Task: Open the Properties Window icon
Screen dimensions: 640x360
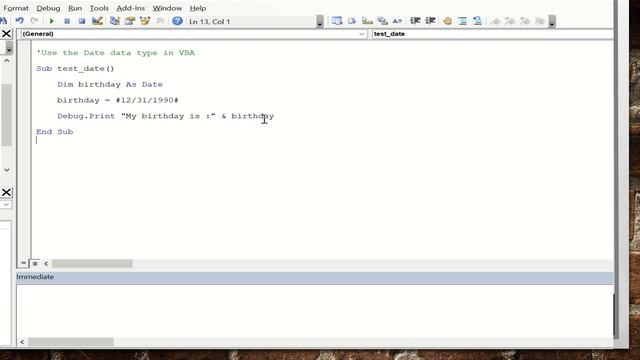Action: click(x=130, y=21)
